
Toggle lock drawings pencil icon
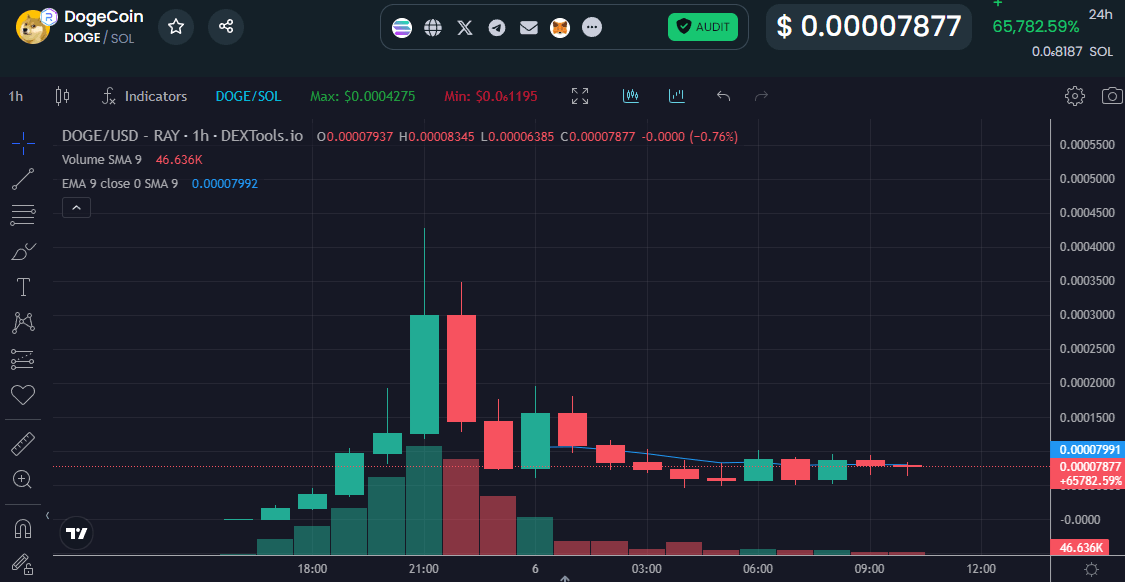pos(23,564)
